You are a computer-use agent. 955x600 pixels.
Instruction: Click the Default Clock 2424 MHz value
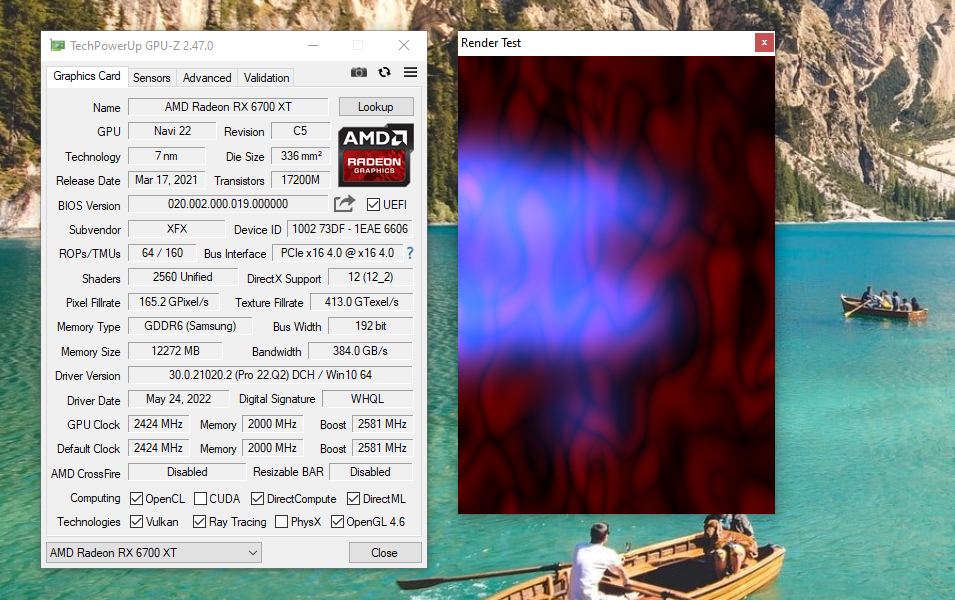[x=158, y=448]
